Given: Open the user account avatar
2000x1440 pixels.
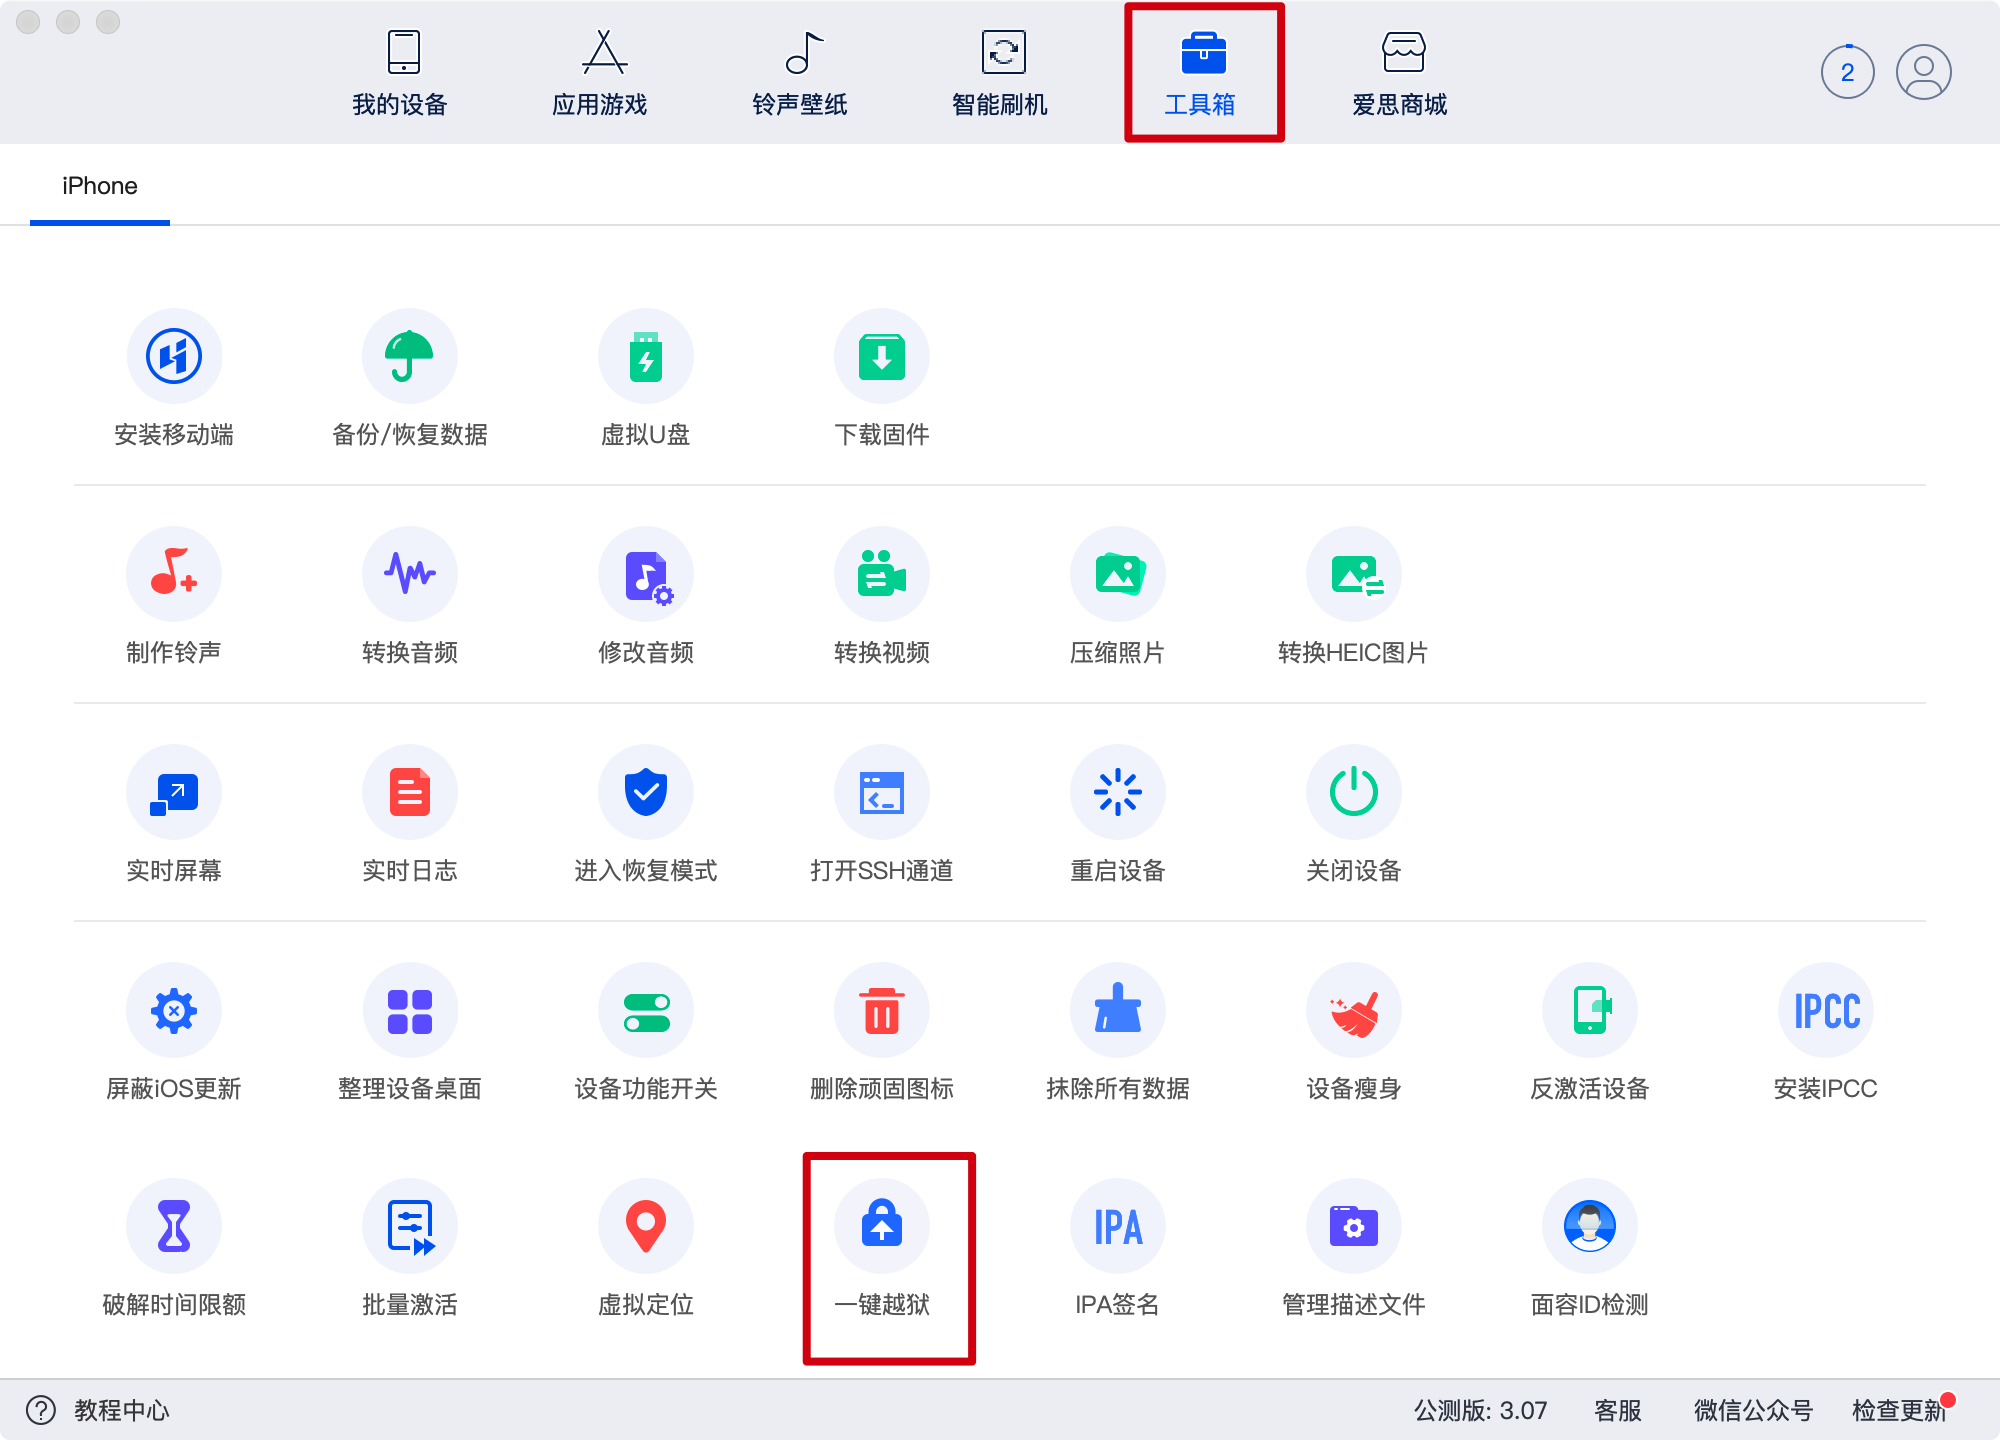Looking at the screenshot, I should pyautogui.click(x=1923, y=72).
